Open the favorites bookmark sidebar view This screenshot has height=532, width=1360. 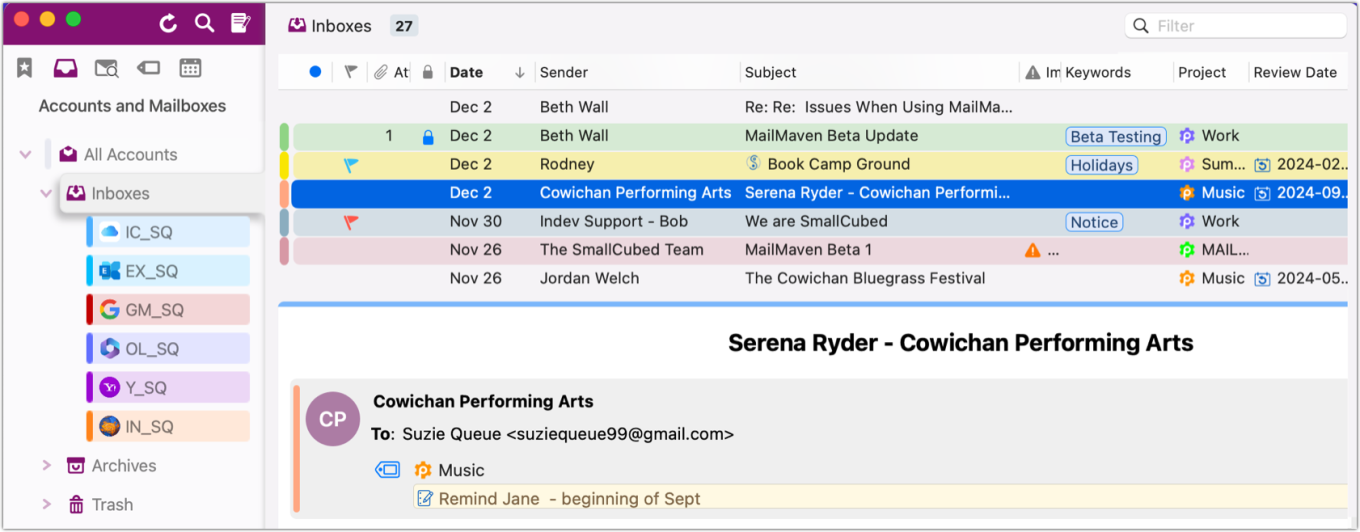25,68
